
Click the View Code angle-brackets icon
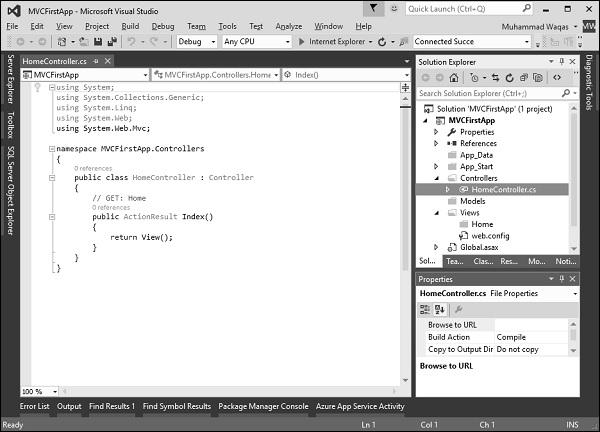click(557, 78)
